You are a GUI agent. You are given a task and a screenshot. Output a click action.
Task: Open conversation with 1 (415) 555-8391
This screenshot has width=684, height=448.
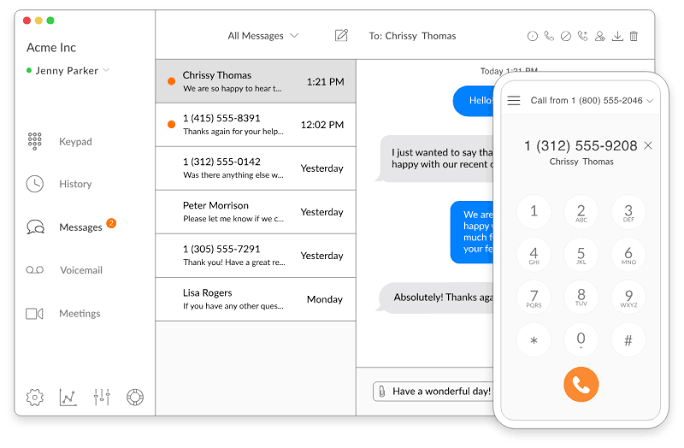pyautogui.click(x=256, y=125)
